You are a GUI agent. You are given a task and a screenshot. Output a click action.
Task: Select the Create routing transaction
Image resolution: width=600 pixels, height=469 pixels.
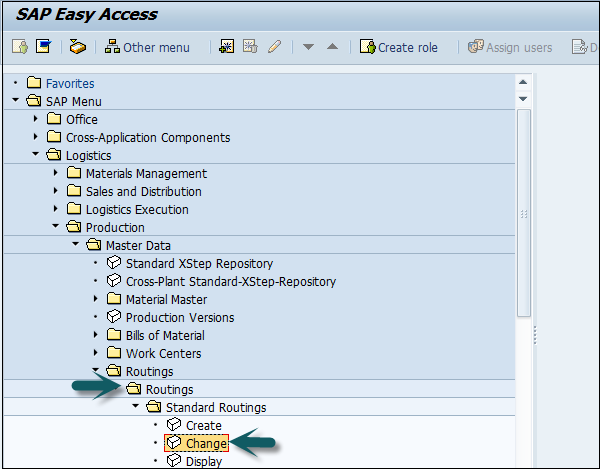pyautogui.click(x=203, y=425)
